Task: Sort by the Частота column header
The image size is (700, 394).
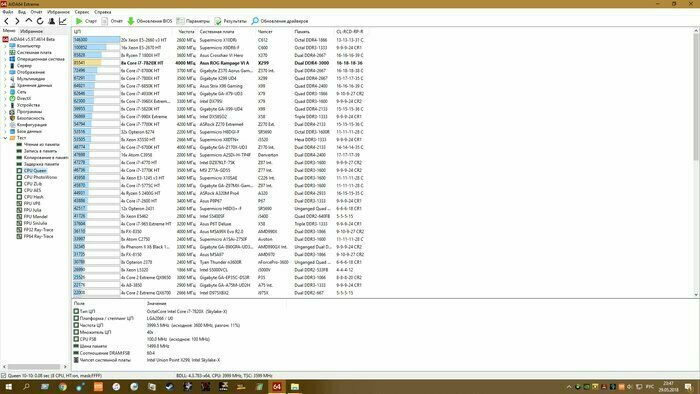Action: pyautogui.click(x=186, y=32)
